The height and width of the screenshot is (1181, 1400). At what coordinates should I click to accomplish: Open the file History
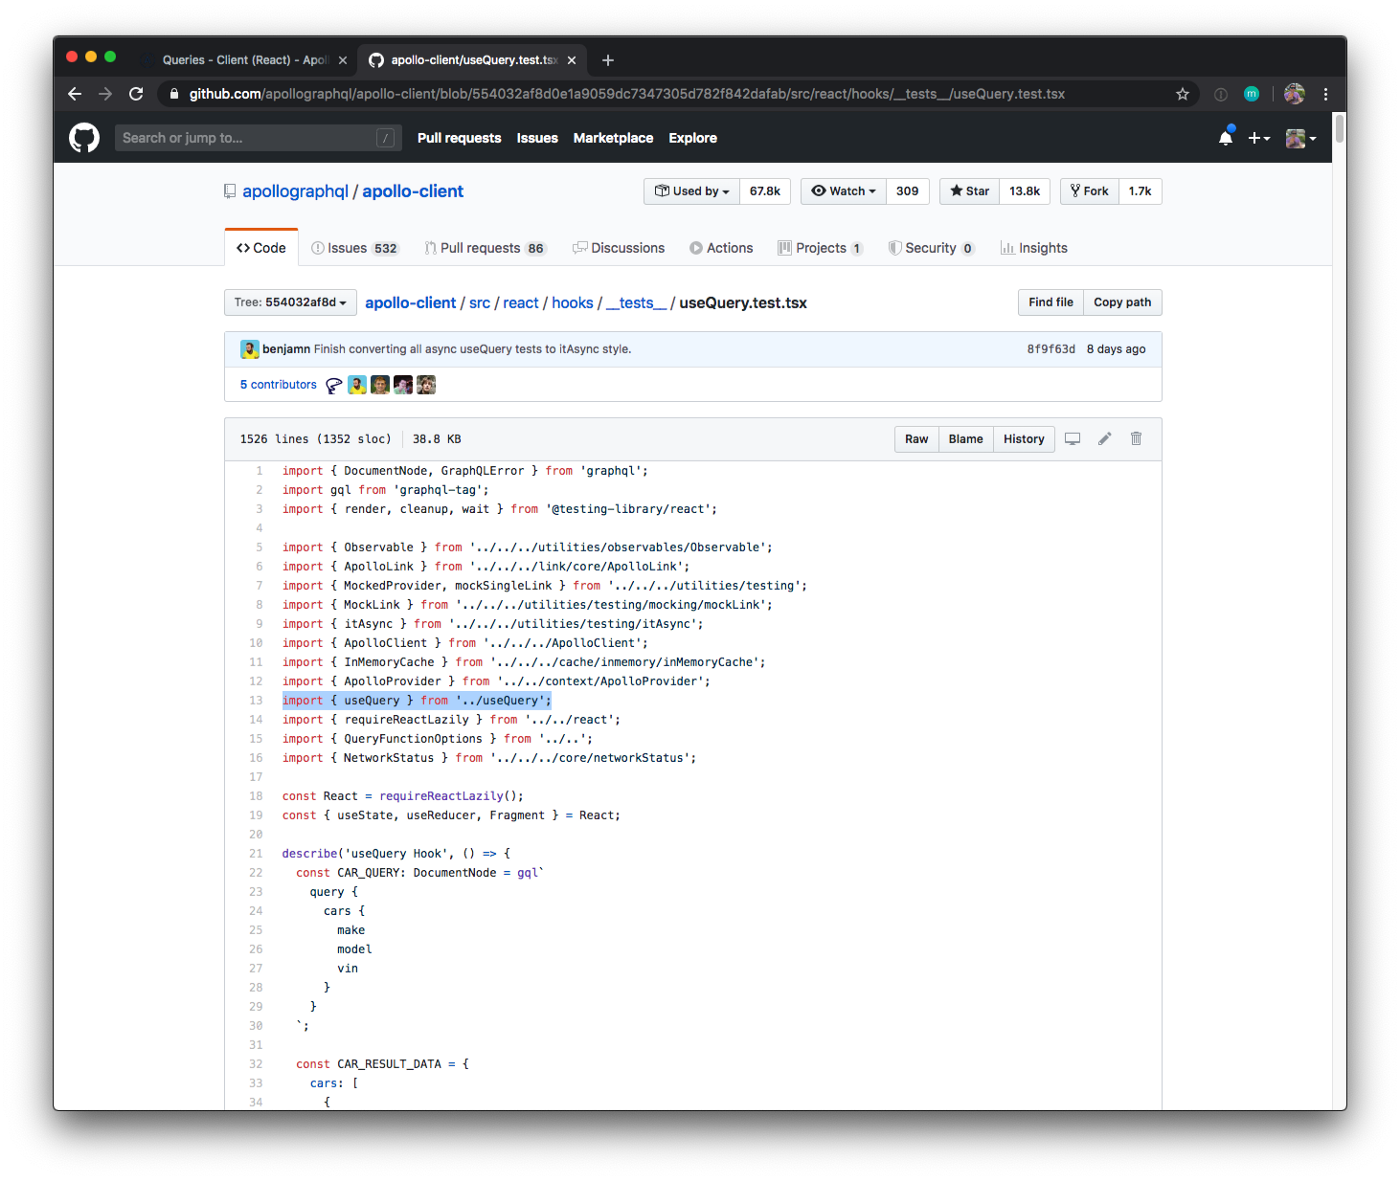pyautogui.click(x=1024, y=439)
